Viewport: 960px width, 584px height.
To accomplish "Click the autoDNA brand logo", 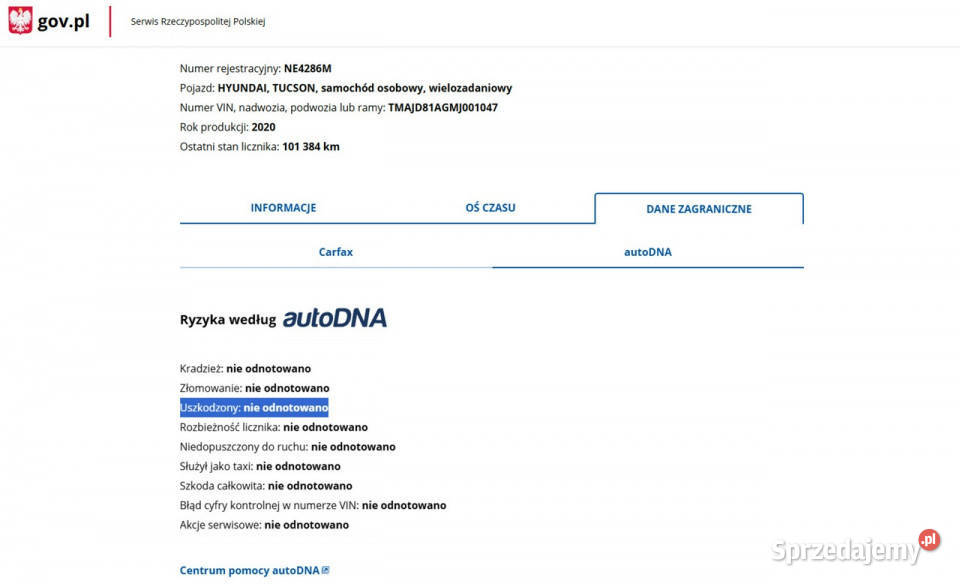I will 335,318.
